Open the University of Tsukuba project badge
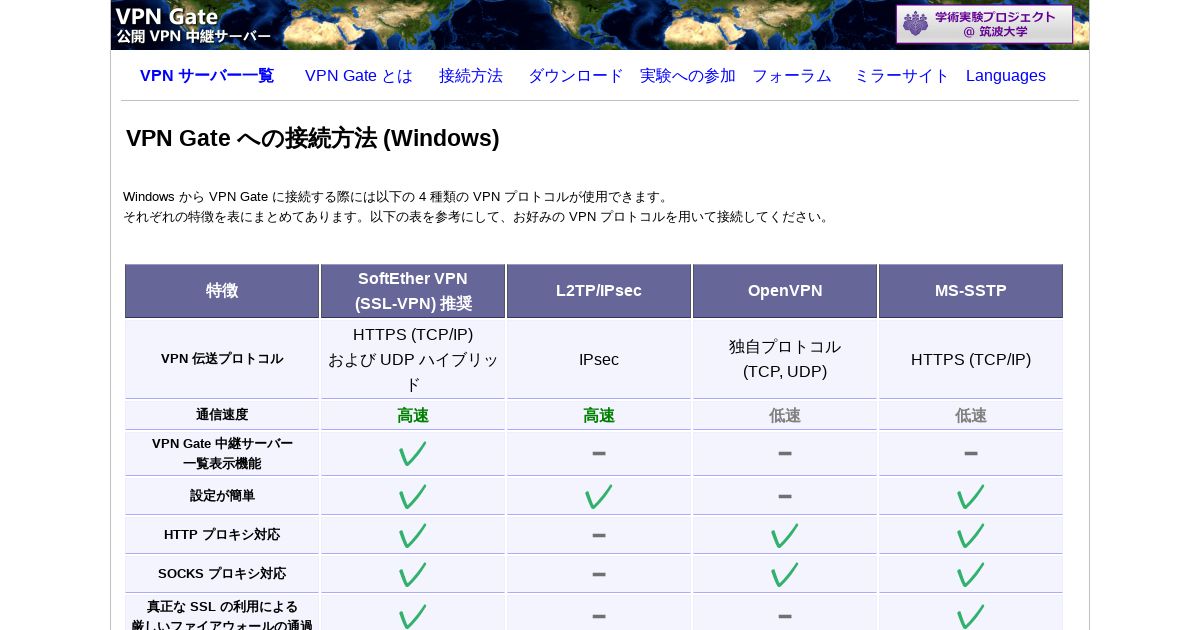The width and height of the screenshot is (1200, 630). pos(984,24)
